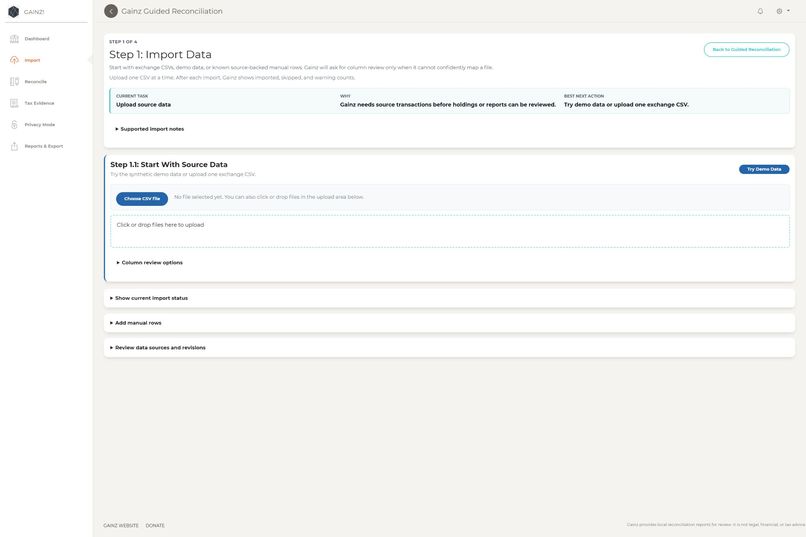Screen dimensions: 806x537
Task: Click the drop files upload area
Action: [450, 231]
